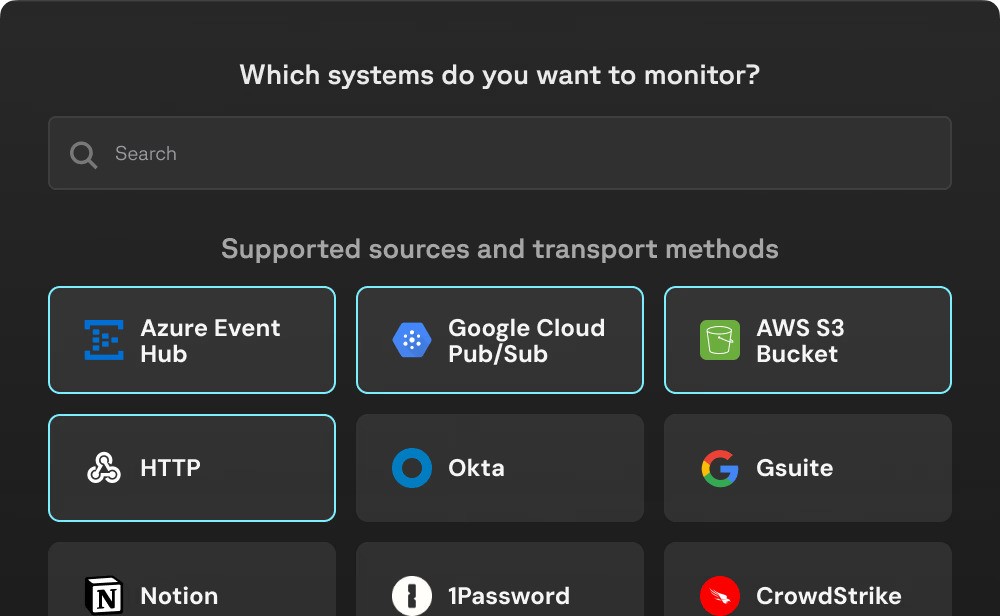Click the red CrowdStrike falcon icon
1000x616 pixels.
pos(720,596)
